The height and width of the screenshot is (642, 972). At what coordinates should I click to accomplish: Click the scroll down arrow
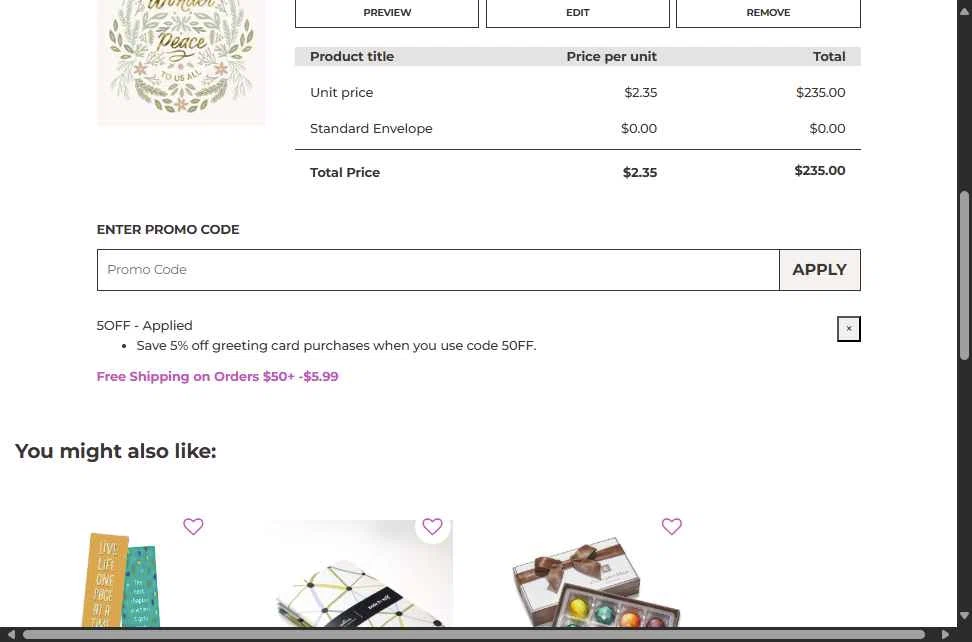(964, 616)
